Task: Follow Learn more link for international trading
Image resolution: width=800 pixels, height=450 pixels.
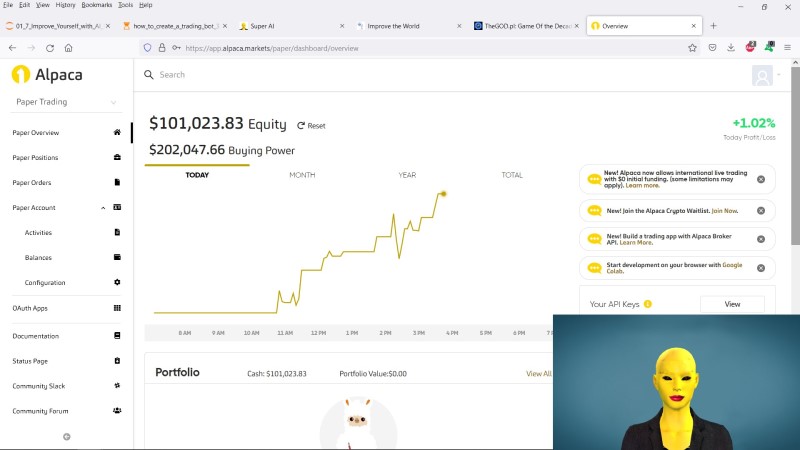Action: (642, 186)
